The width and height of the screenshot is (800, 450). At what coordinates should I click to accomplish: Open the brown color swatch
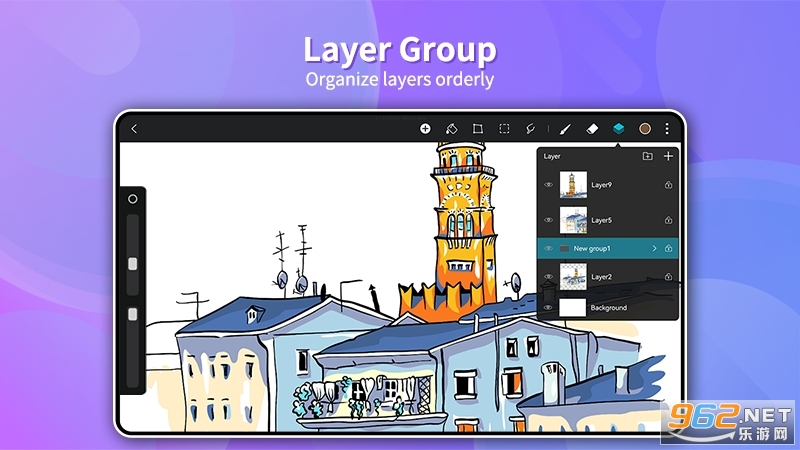645,129
